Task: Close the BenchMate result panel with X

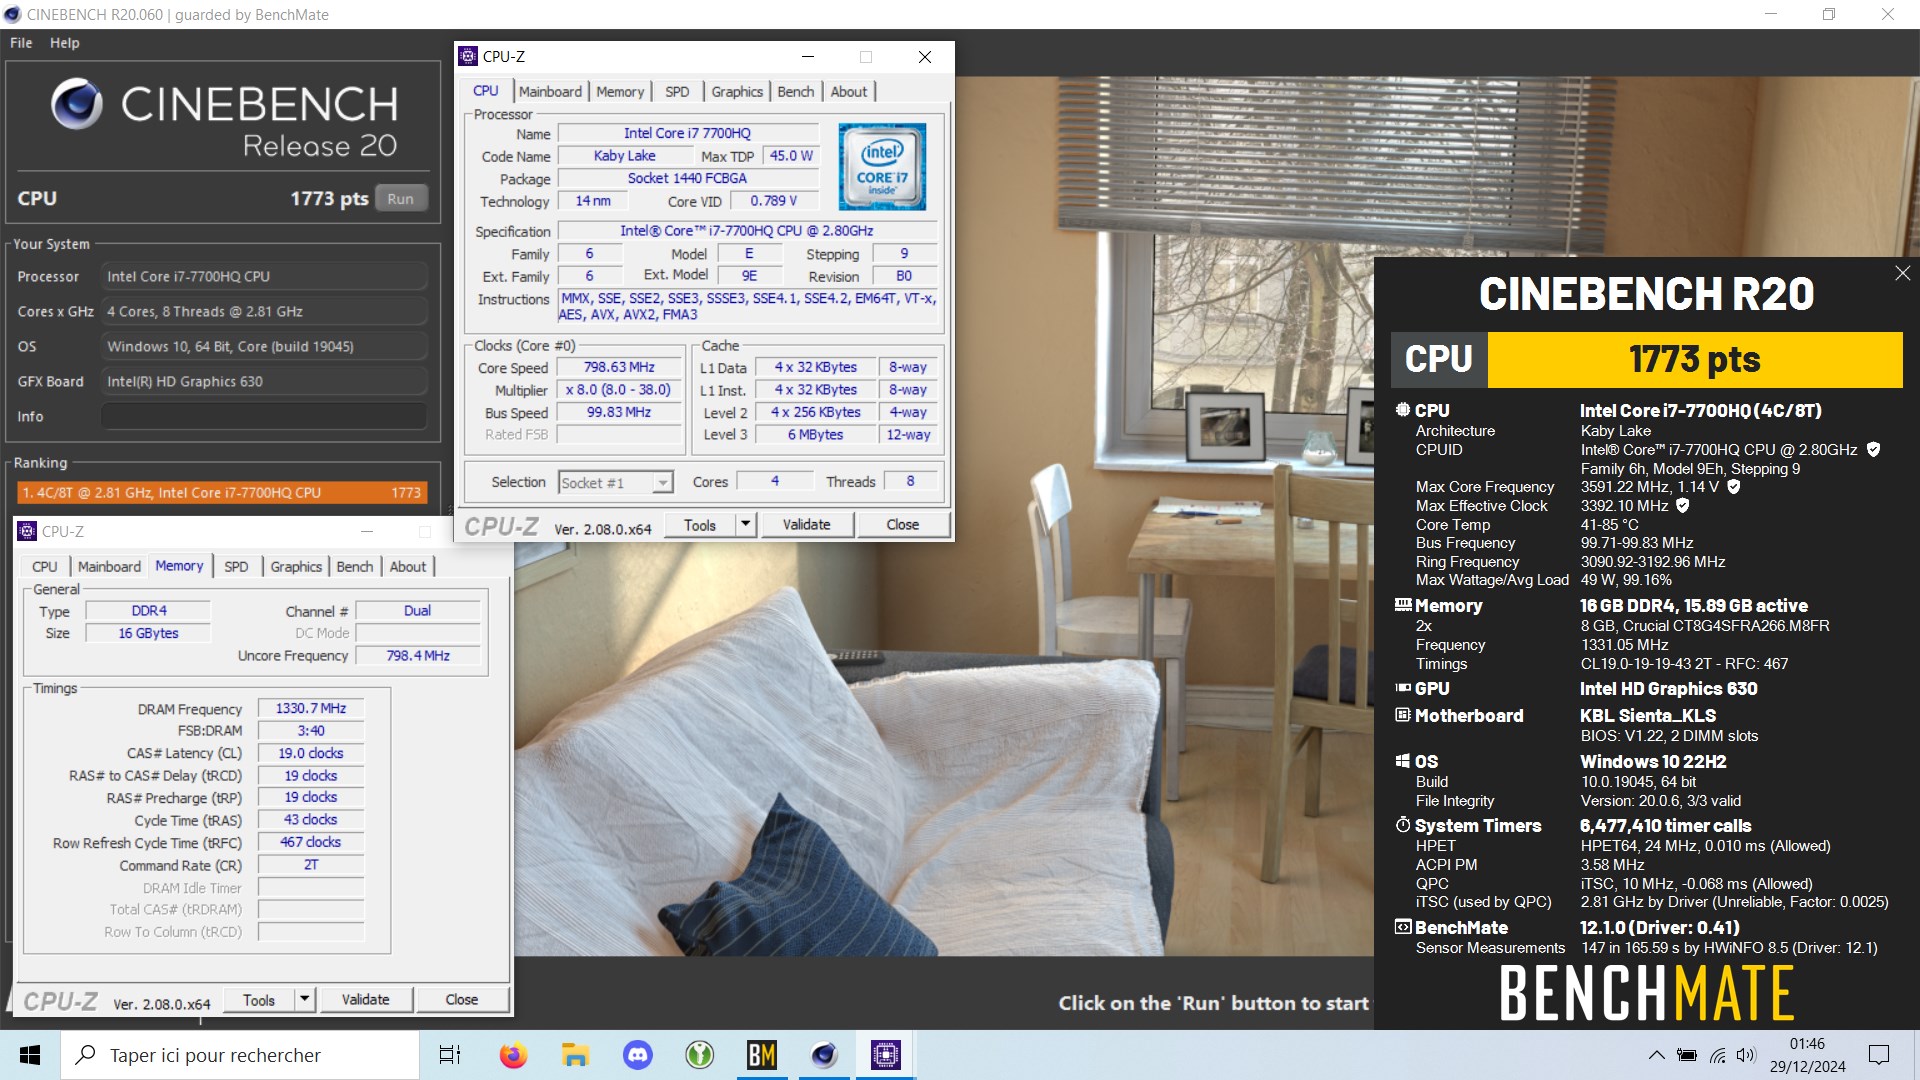Action: [x=1902, y=273]
